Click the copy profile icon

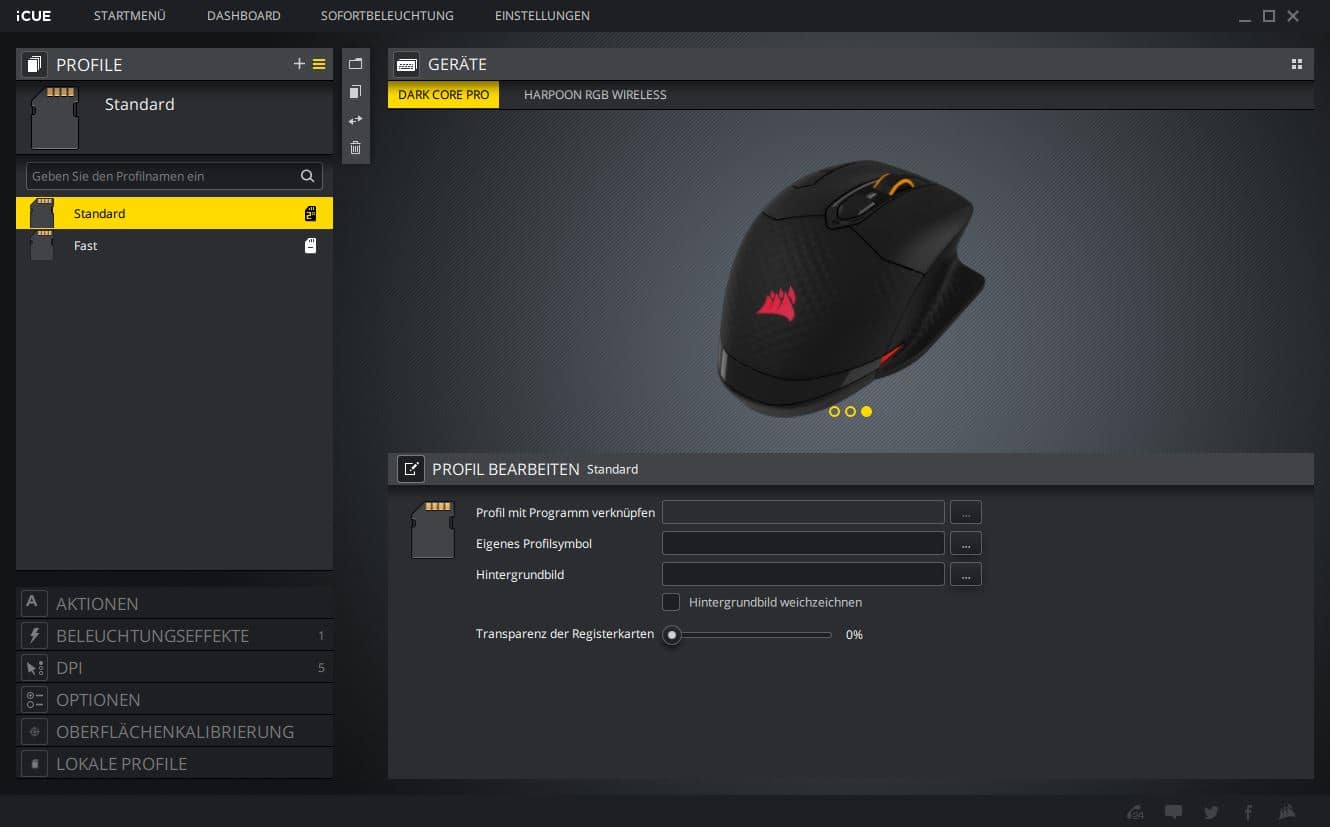(x=355, y=92)
